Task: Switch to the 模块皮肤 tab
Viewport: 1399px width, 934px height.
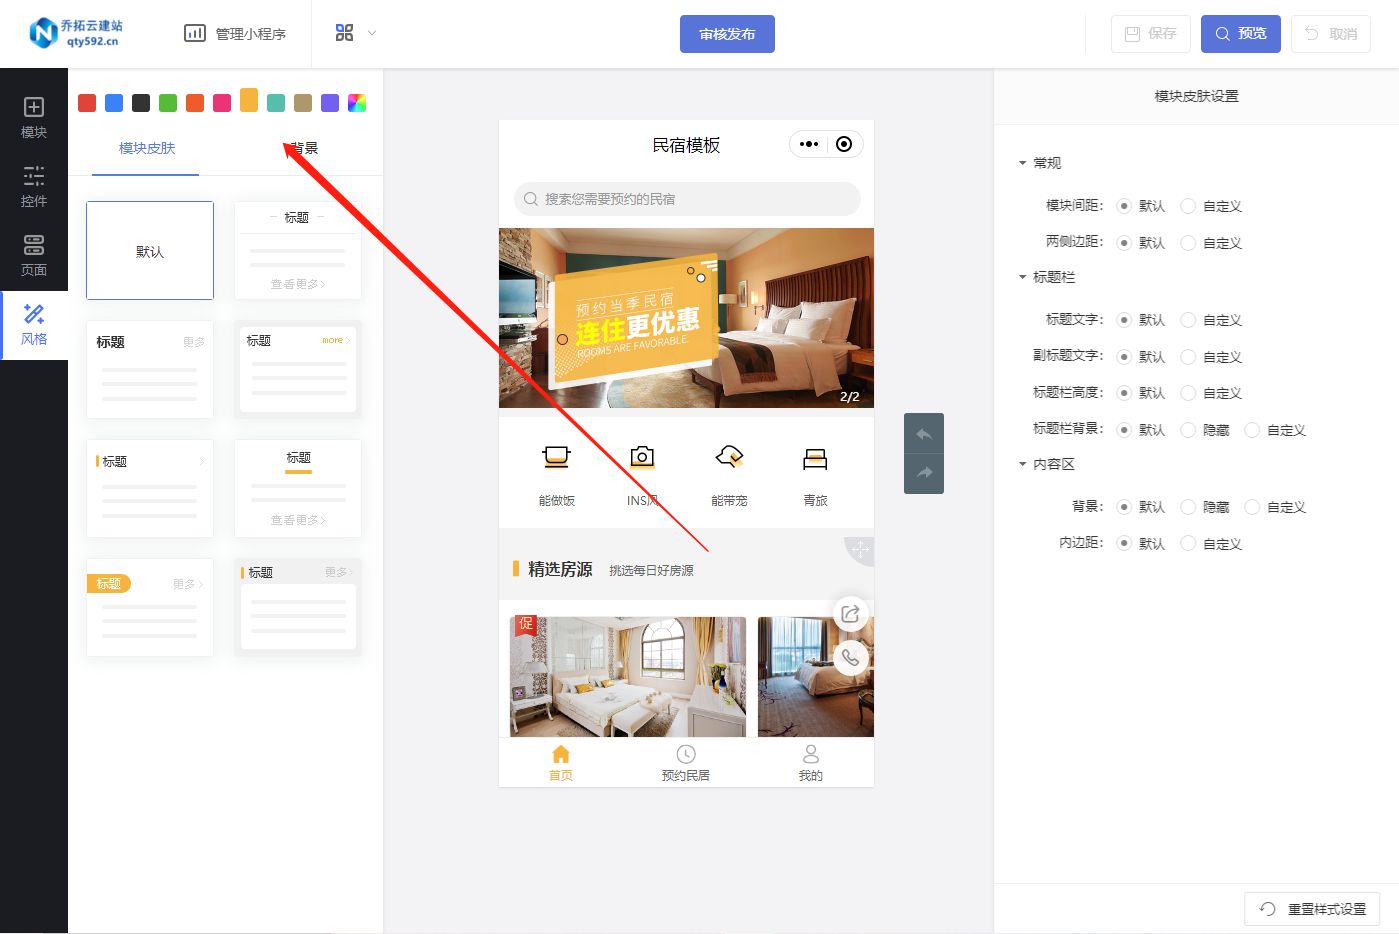Action: coord(146,147)
